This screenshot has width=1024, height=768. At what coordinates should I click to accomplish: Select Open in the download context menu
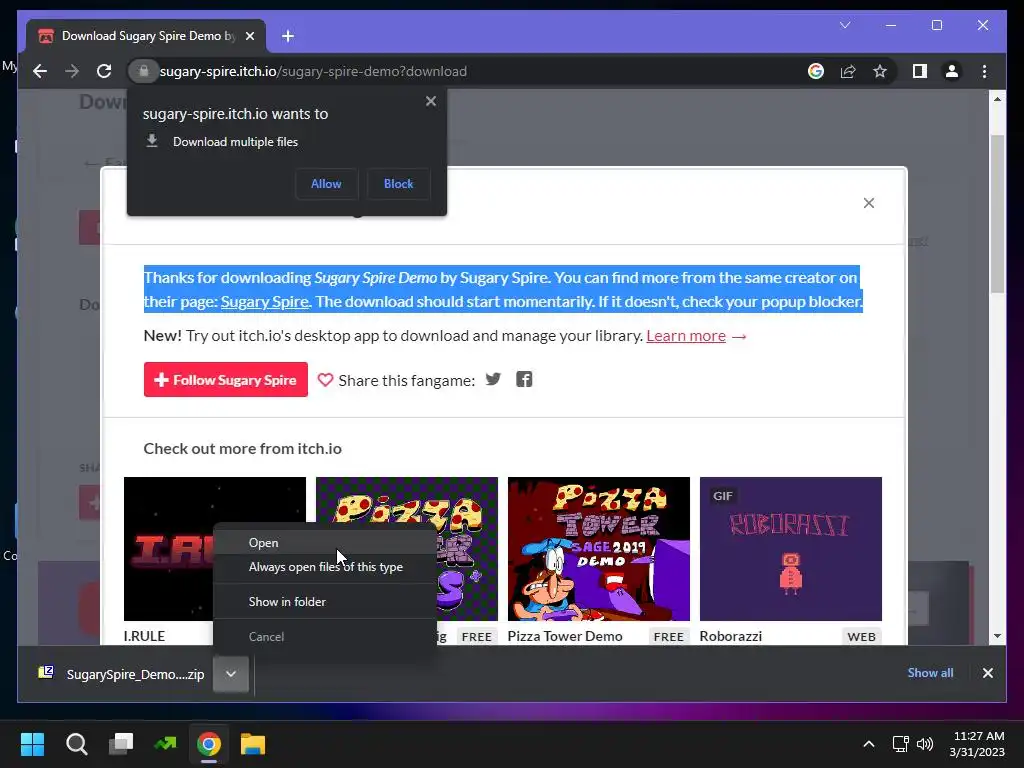325,543
